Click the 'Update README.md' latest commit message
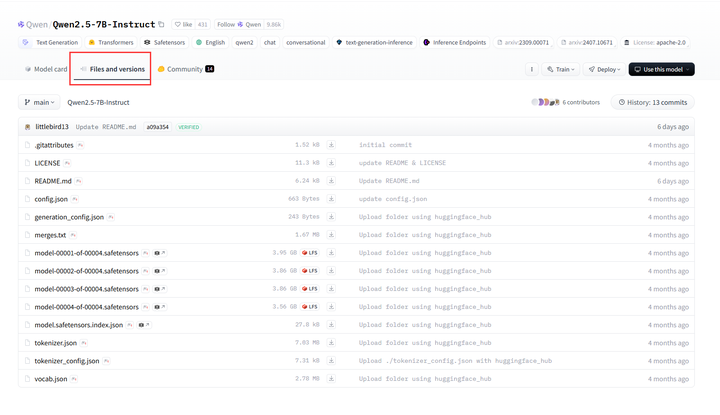Screen dimensions: 720x415 pos(106,127)
